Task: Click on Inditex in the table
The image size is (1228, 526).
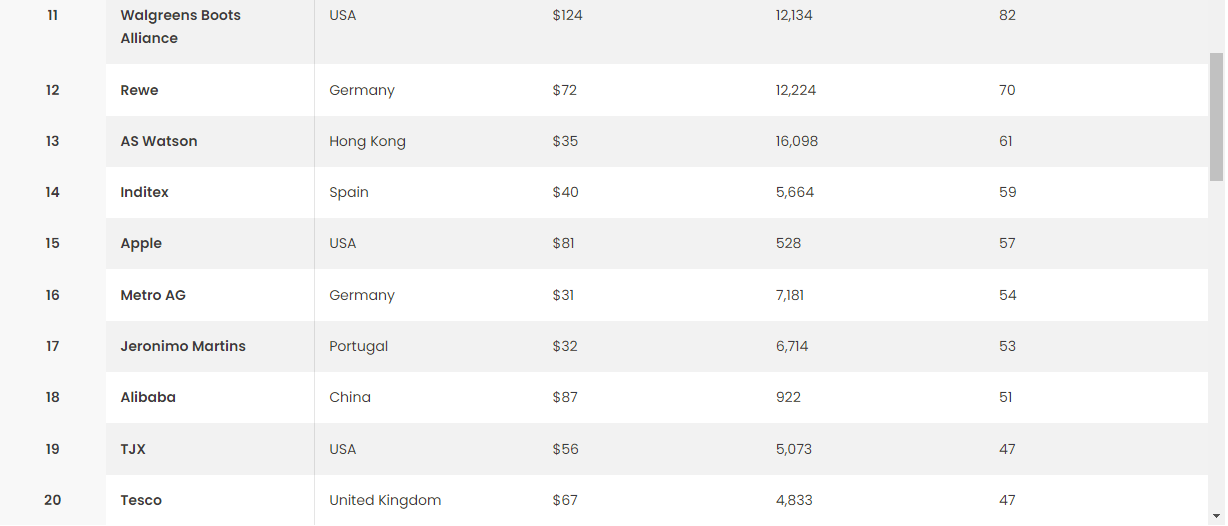Action: pyautogui.click(x=145, y=192)
